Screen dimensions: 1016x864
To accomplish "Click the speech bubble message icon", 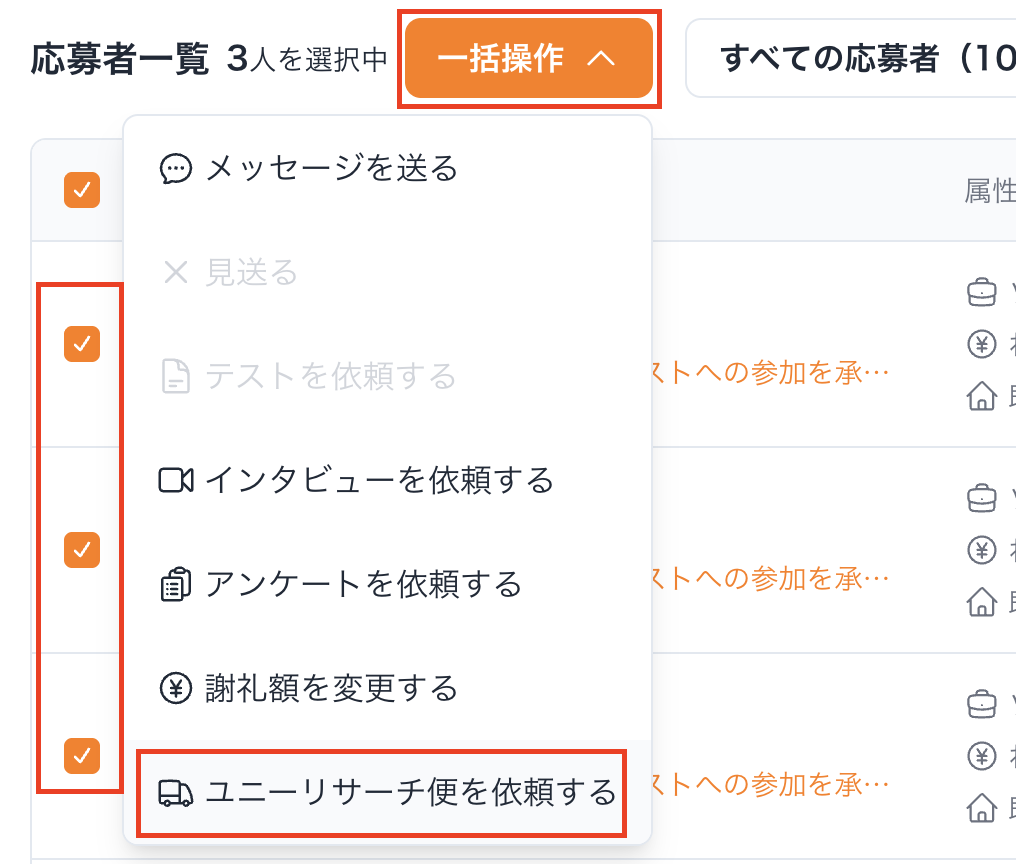I will coord(176,169).
